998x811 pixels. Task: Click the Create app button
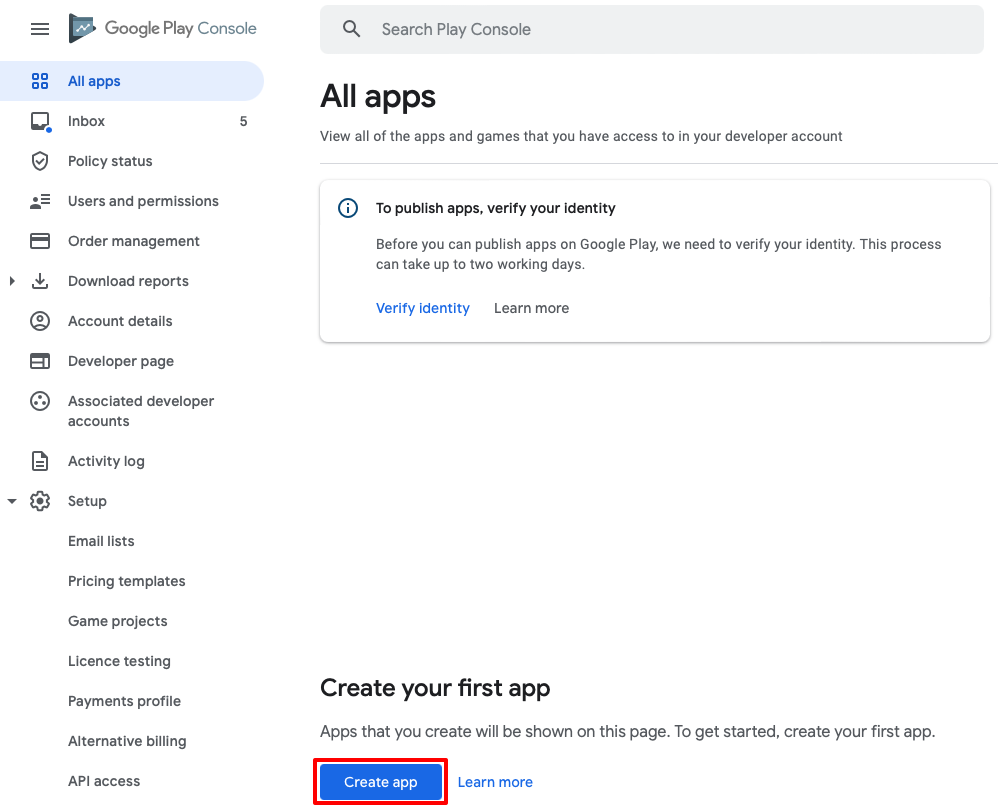pyautogui.click(x=381, y=782)
